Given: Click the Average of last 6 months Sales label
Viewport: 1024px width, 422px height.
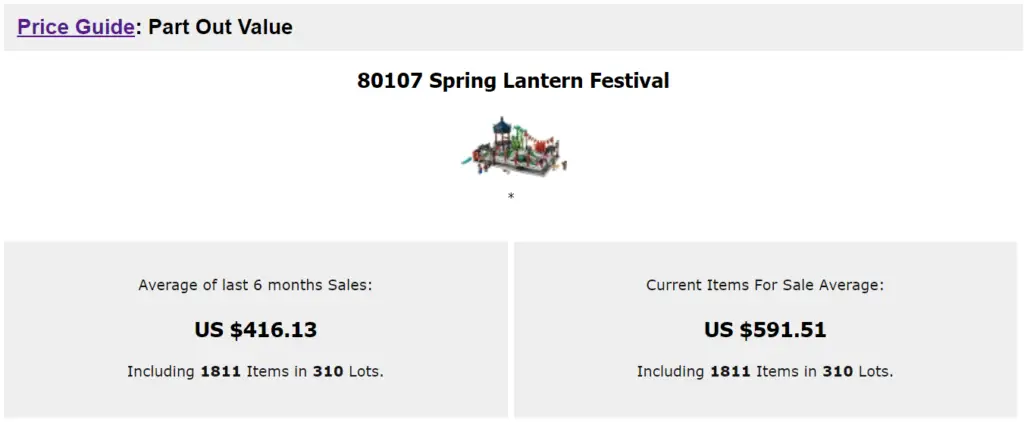Looking at the screenshot, I should pyautogui.click(x=255, y=285).
